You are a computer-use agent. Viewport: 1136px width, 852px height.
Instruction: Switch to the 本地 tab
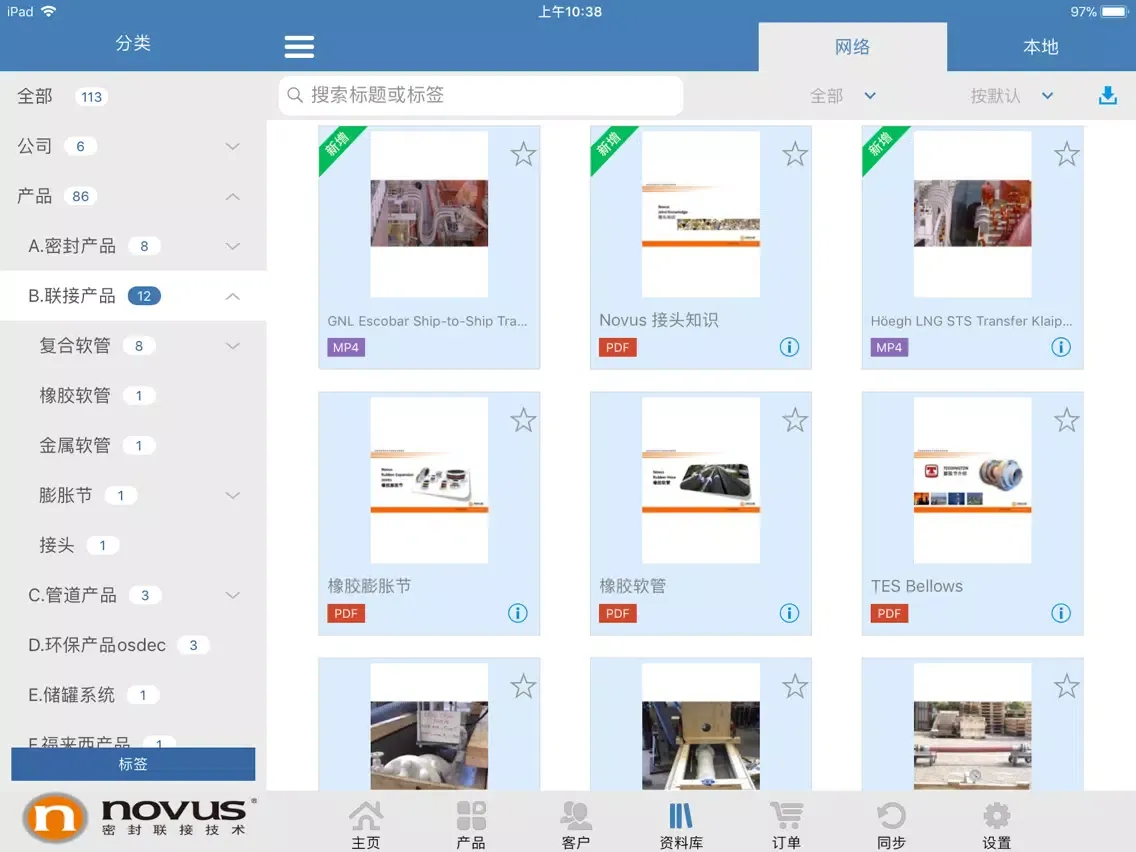(x=1041, y=47)
